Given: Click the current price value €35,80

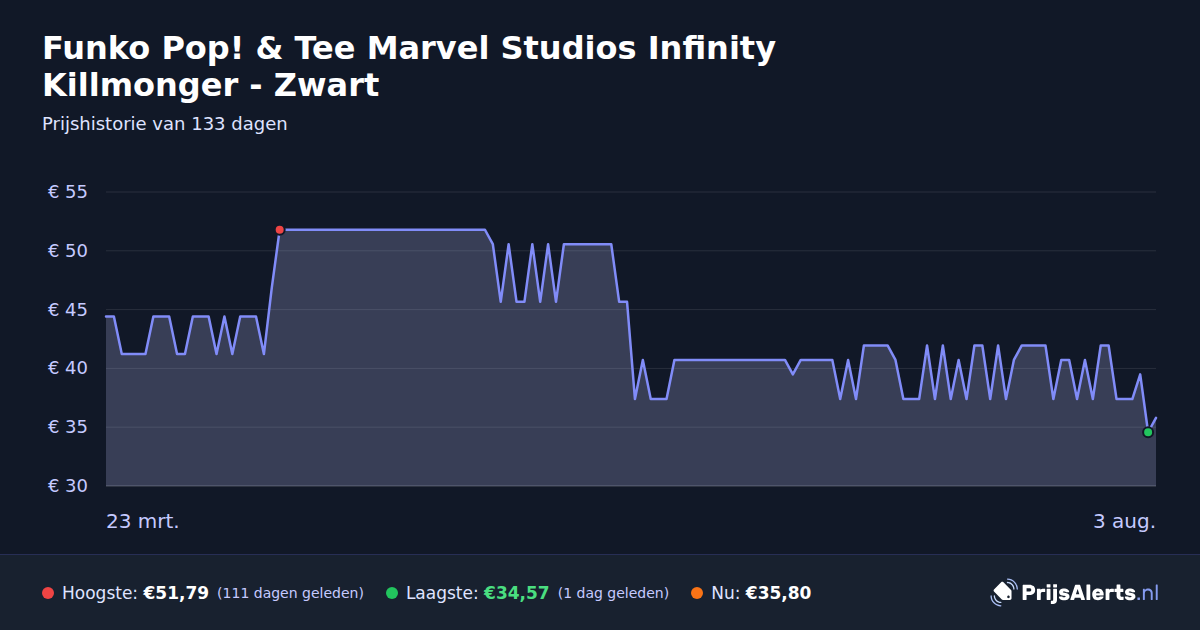Looking at the screenshot, I should [778, 593].
